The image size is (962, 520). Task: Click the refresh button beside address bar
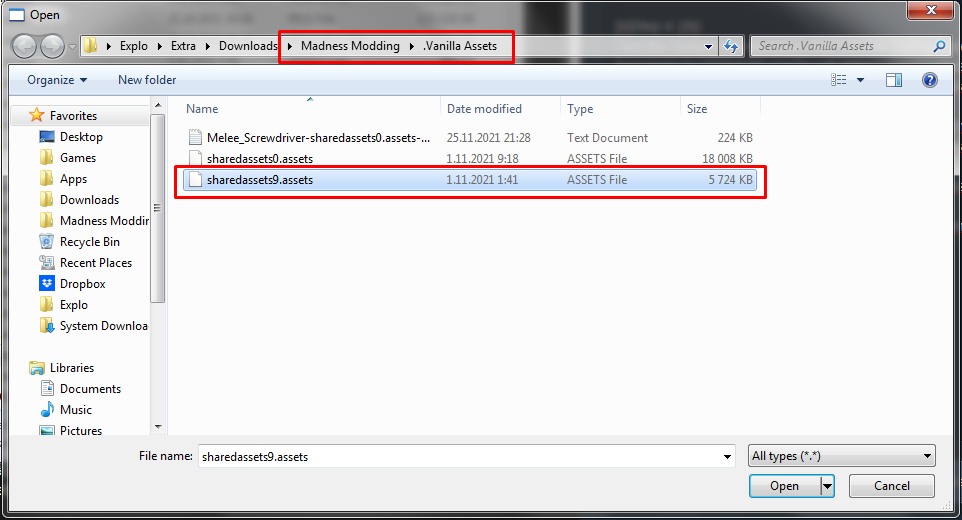coord(731,46)
